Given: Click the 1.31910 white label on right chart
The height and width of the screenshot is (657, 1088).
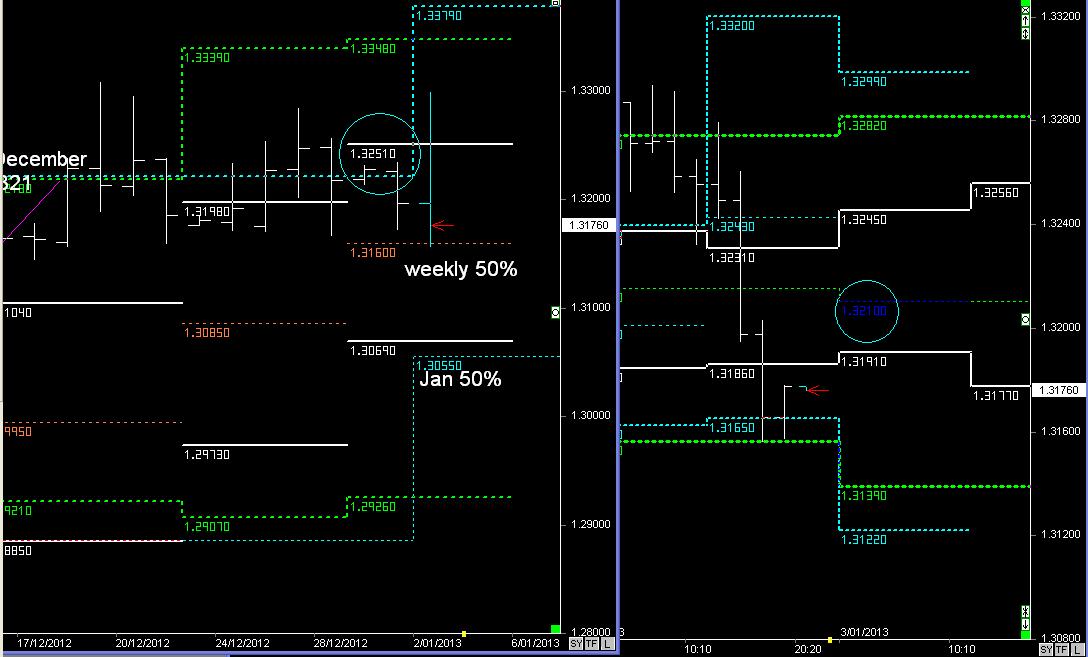Looking at the screenshot, I should (864, 361).
